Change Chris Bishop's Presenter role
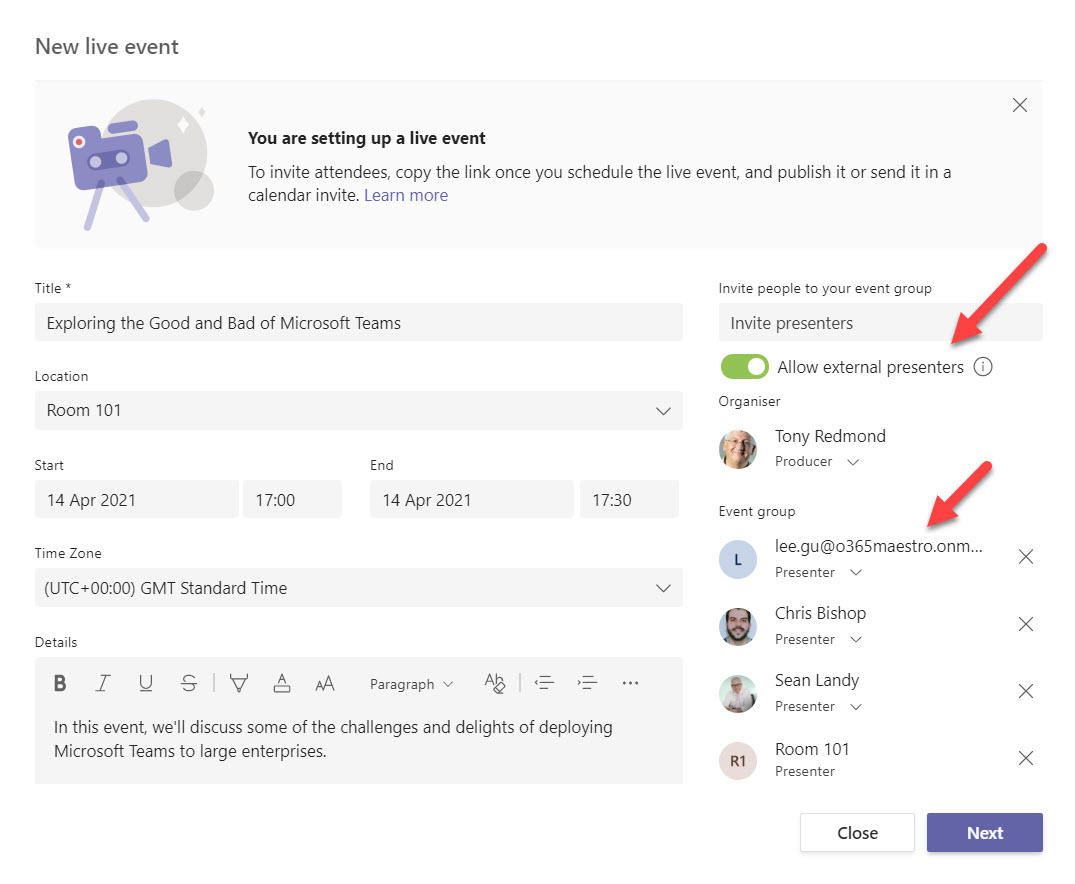The width and height of the screenshot is (1075, 884). tap(818, 640)
